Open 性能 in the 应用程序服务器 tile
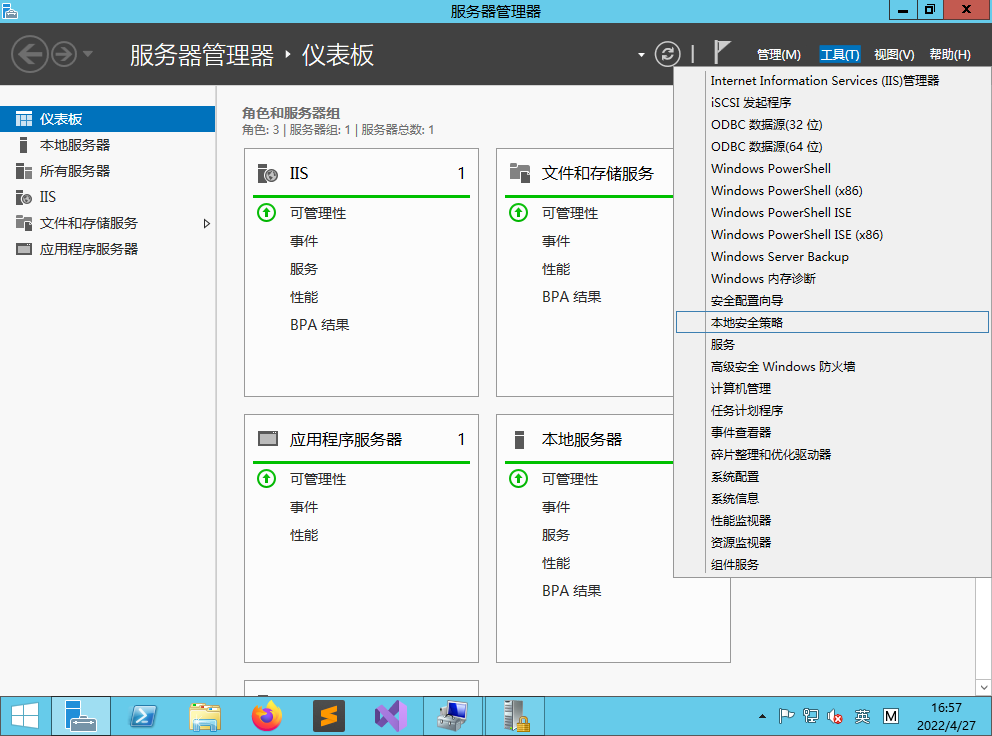This screenshot has width=992, height=736. tap(304, 535)
